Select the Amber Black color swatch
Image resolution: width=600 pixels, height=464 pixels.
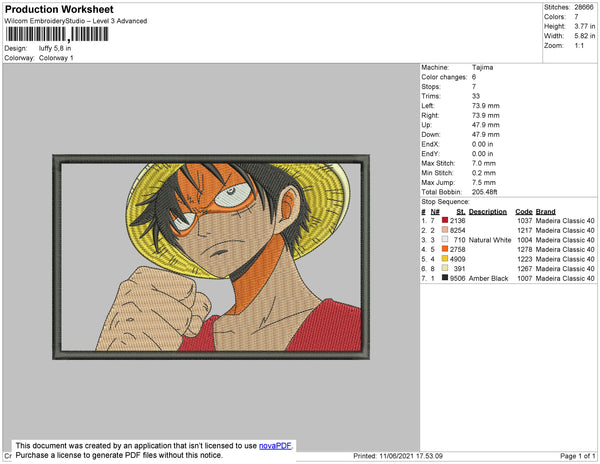[445, 278]
